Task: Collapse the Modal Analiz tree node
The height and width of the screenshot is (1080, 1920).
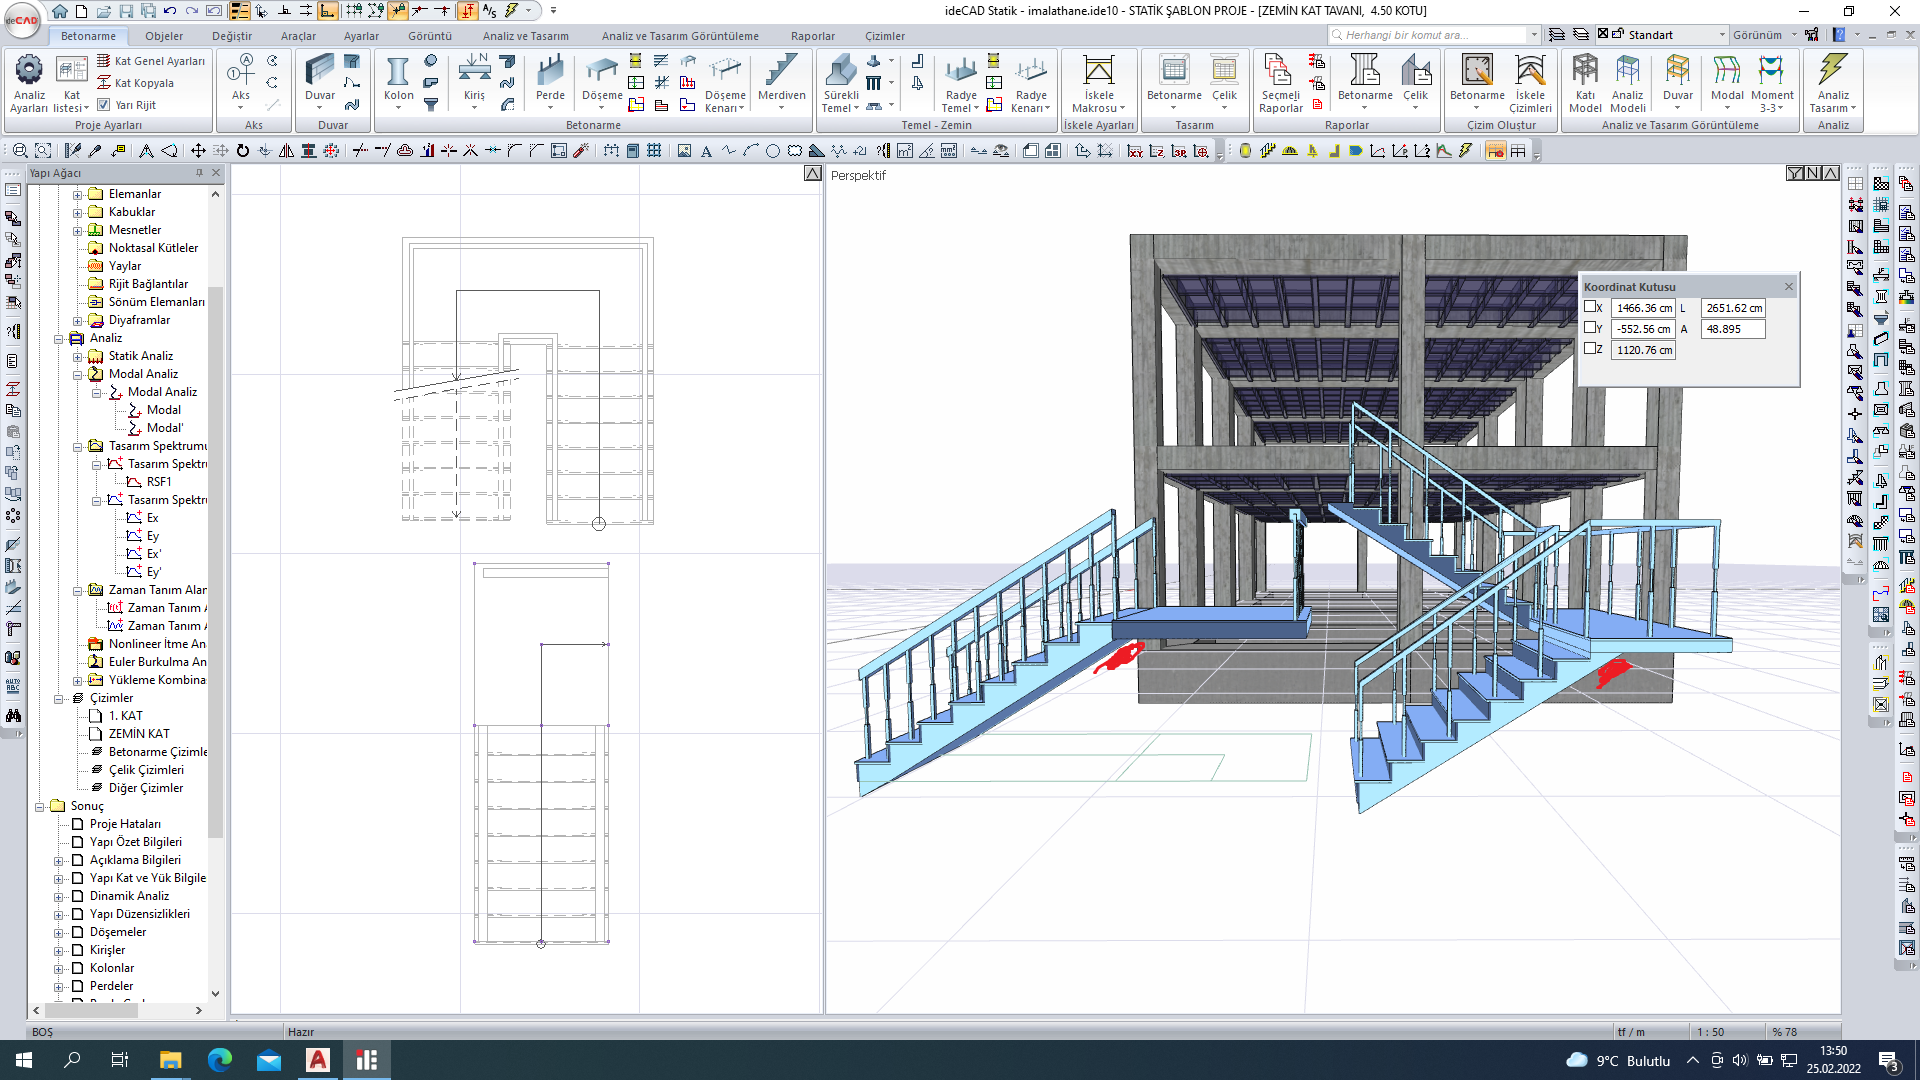Action: [x=78, y=374]
